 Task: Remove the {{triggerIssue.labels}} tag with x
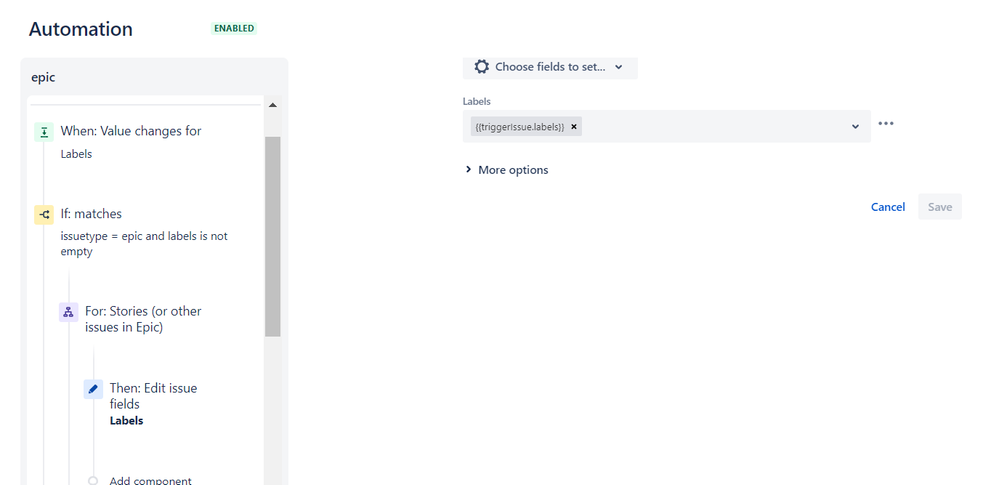573,127
